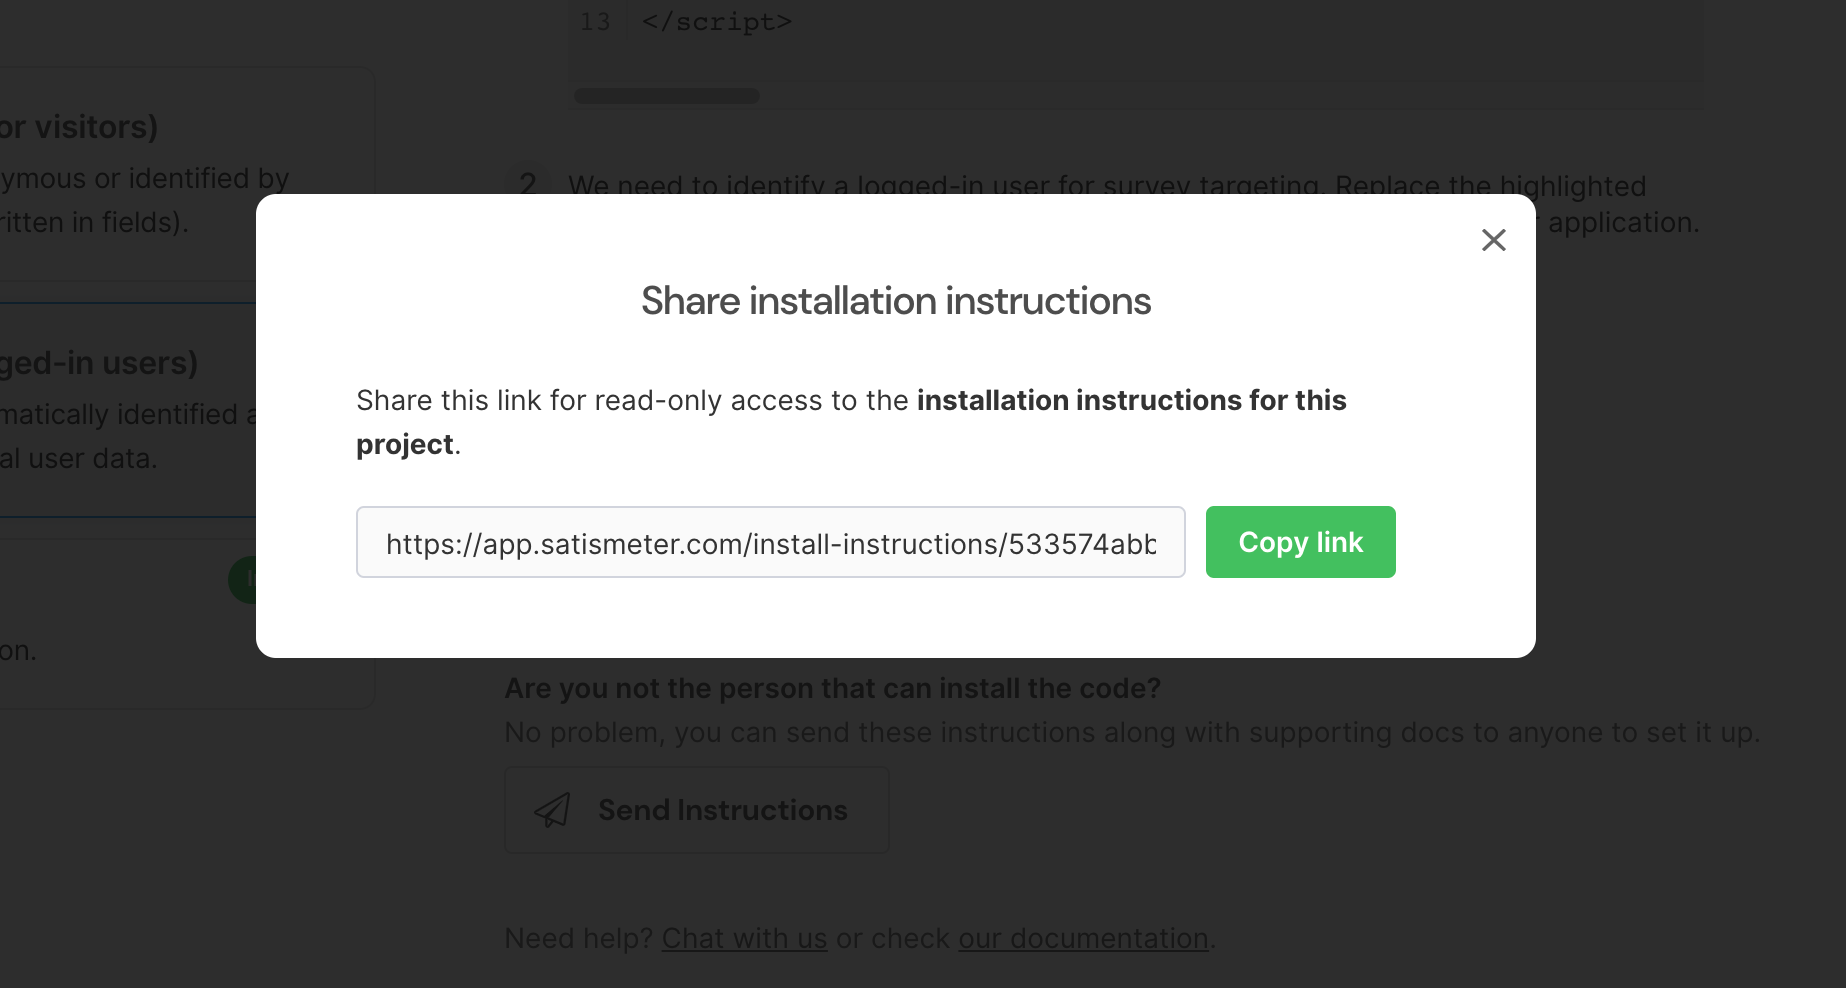1846x988 pixels.
Task: Select the logged-in users install option card
Action: [128, 410]
